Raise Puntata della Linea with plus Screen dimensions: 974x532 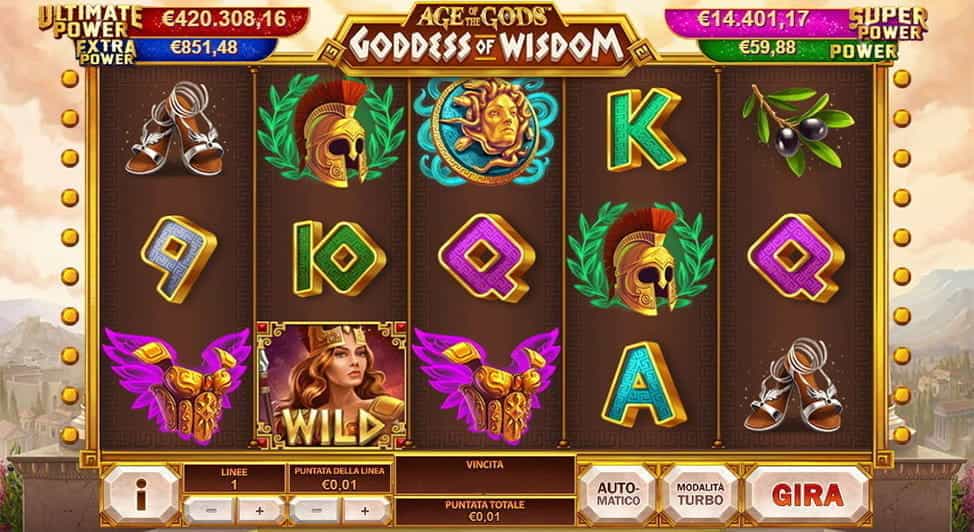pyautogui.click(x=365, y=510)
